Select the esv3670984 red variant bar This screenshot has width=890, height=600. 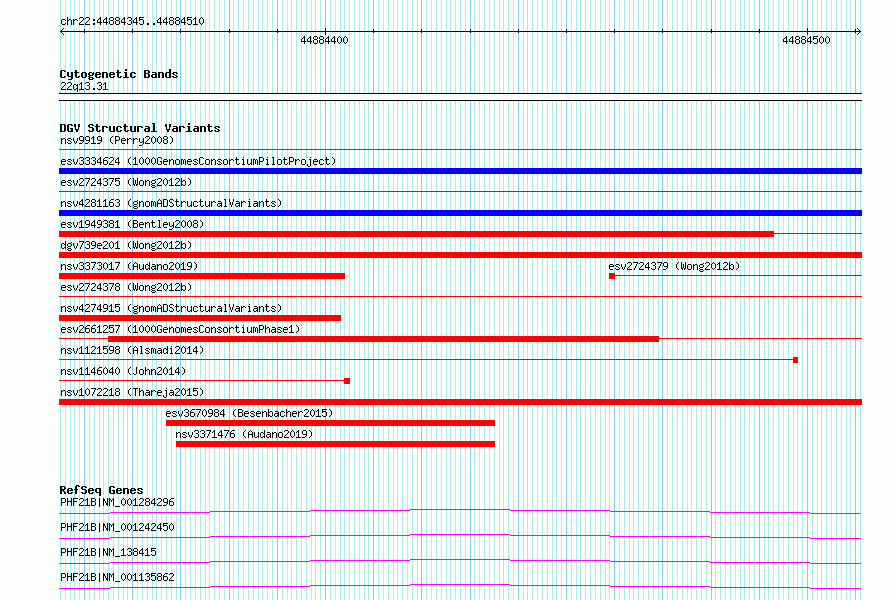[x=330, y=423]
